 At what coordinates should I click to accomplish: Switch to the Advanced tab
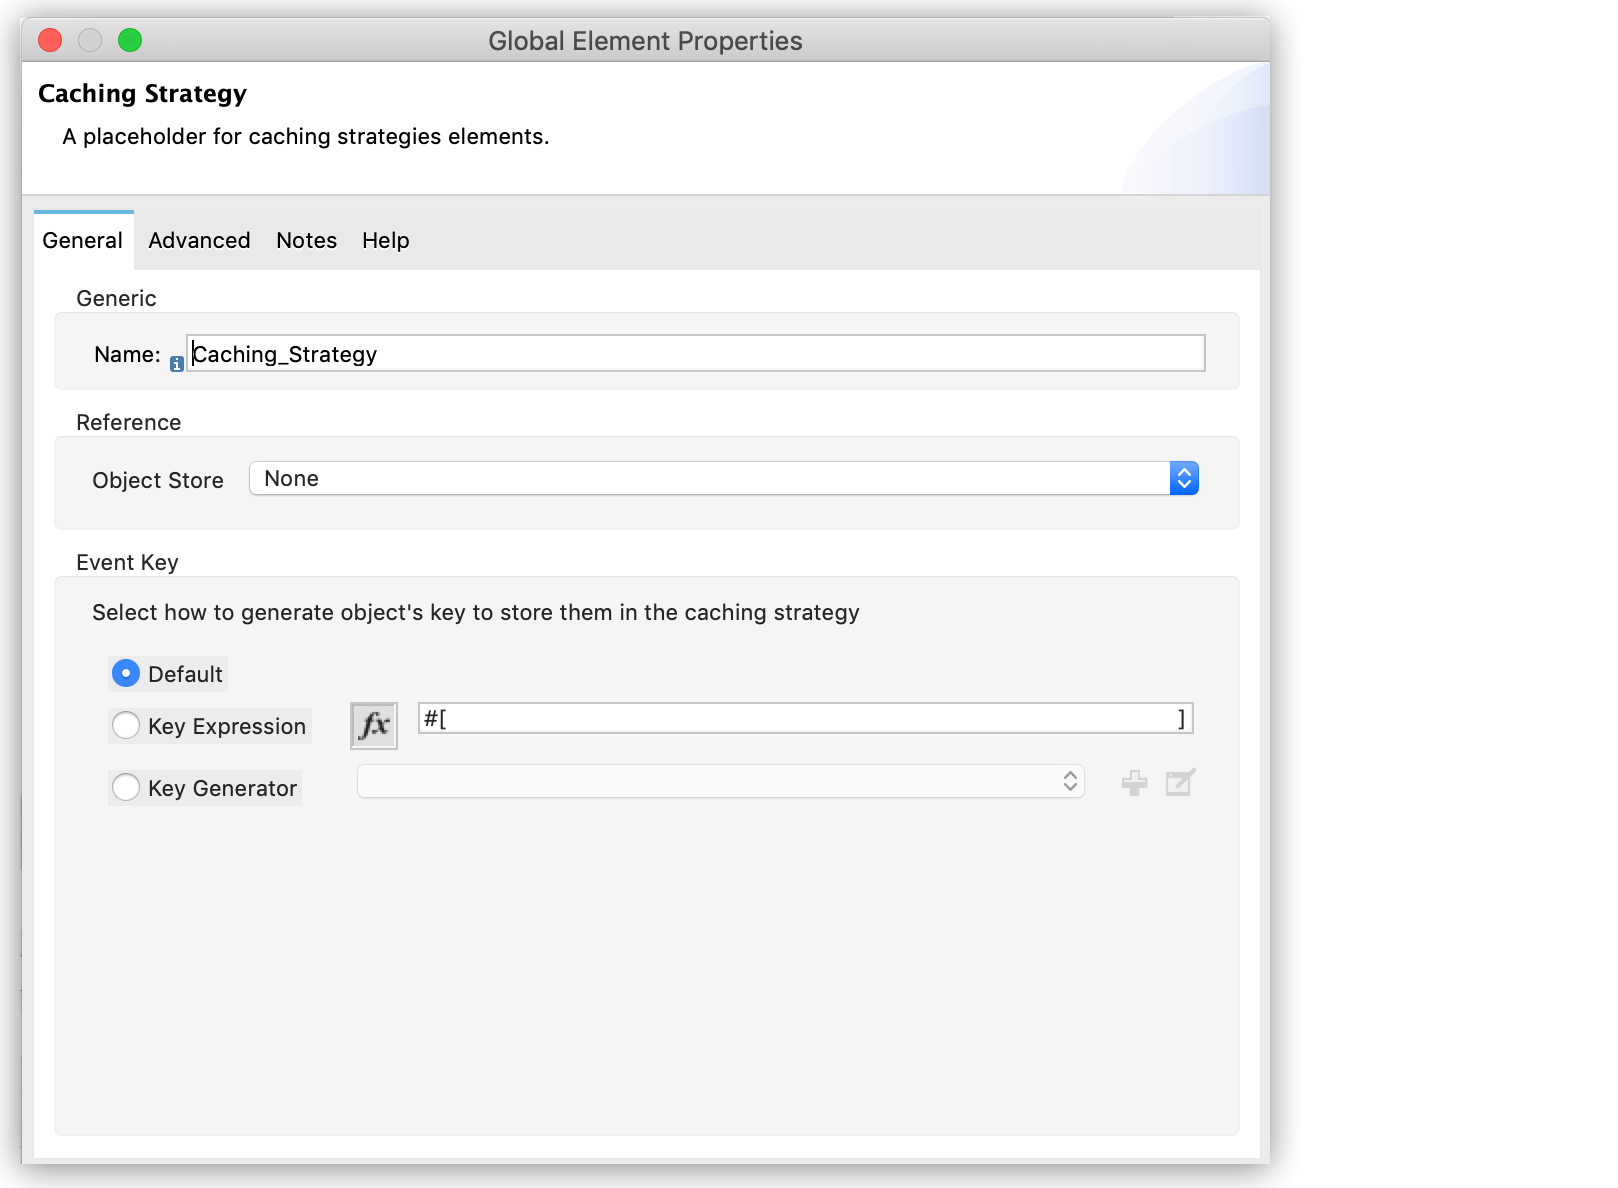pos(198,240)
